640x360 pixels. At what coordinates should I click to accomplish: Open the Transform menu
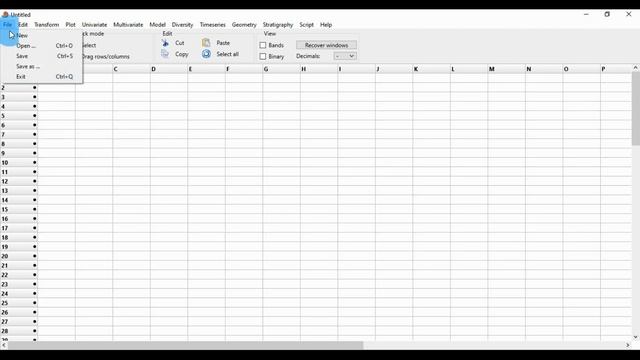tap(47, 24)
